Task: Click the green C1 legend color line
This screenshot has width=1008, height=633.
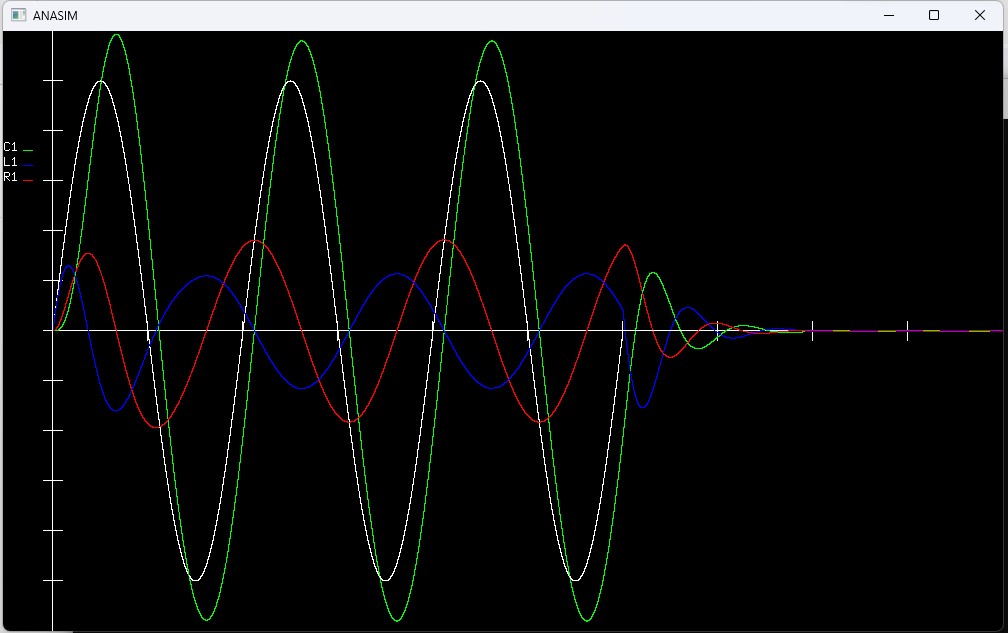Action: tap(28, 150)
